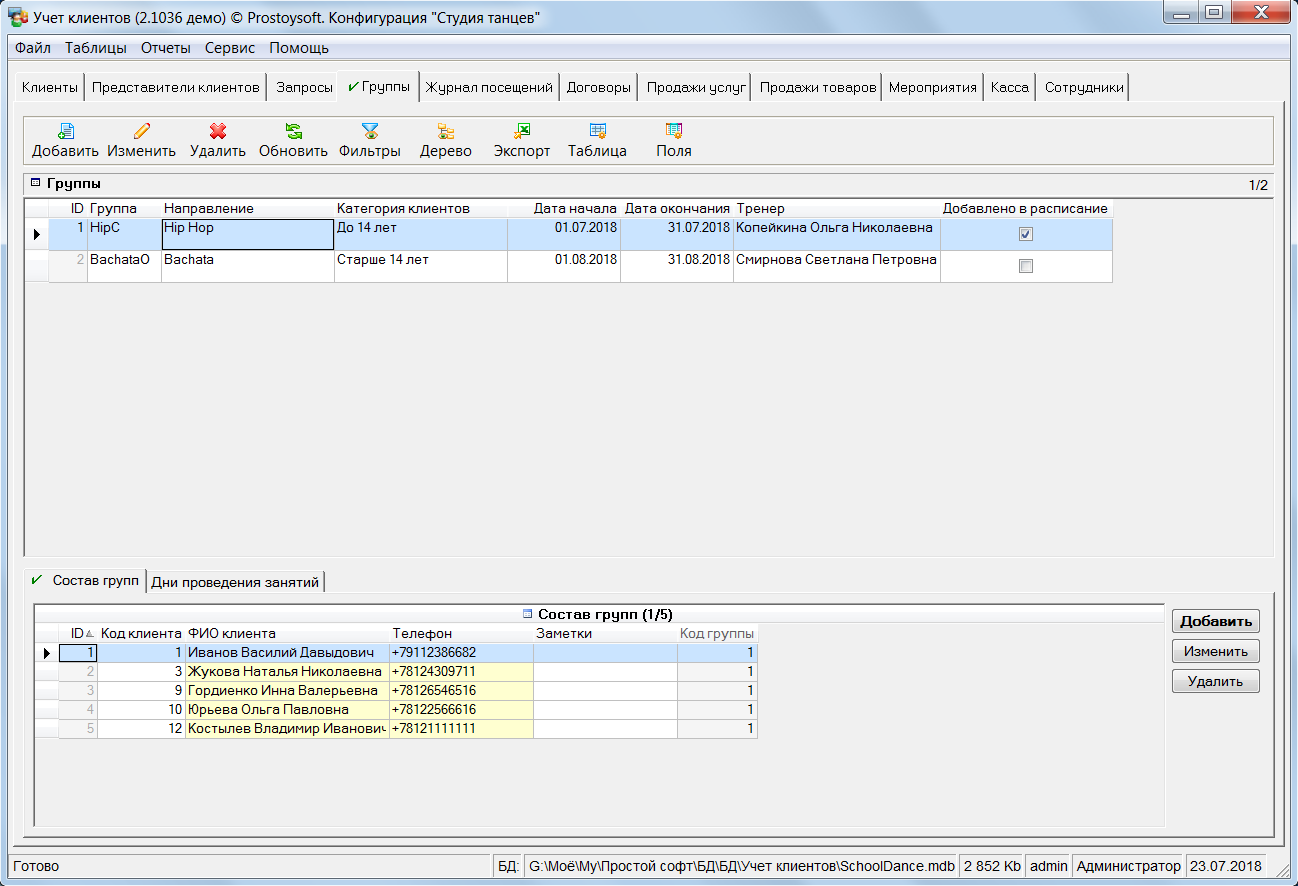The width and height of the screenshot is (1298, 886).
Task: Click trainer Смирнова Светлана Петровна cell
Action: [x=837, y=266]
